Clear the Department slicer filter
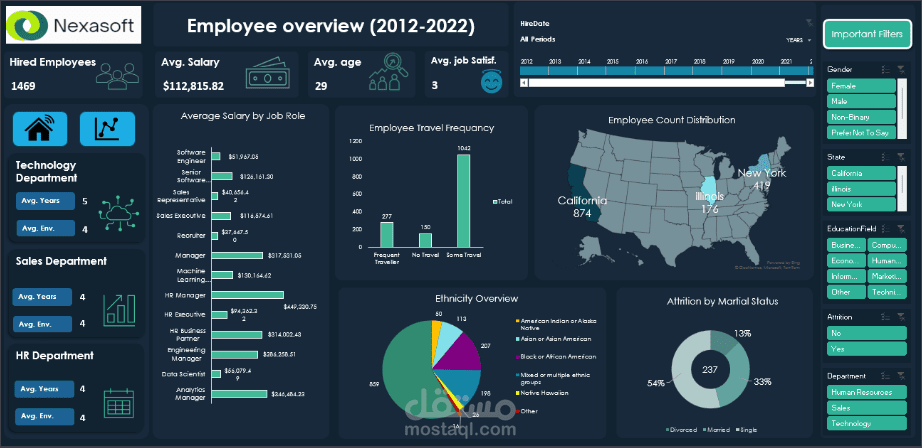This screenshot has height=448, width=922. pos(900,376)
